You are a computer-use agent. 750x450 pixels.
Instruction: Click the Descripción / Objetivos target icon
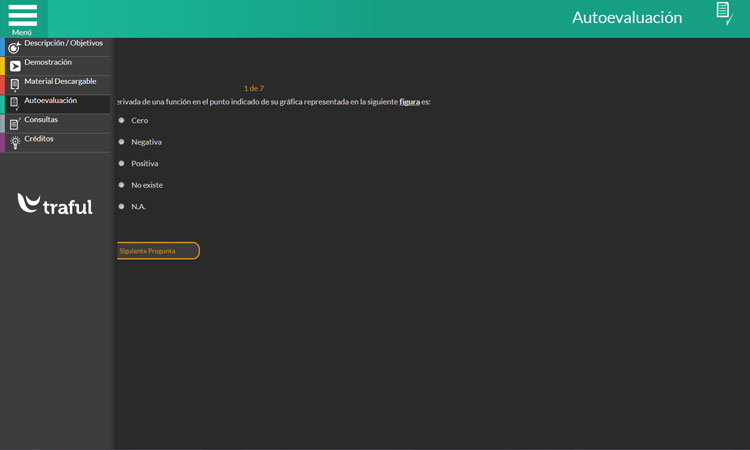(14, 47)
